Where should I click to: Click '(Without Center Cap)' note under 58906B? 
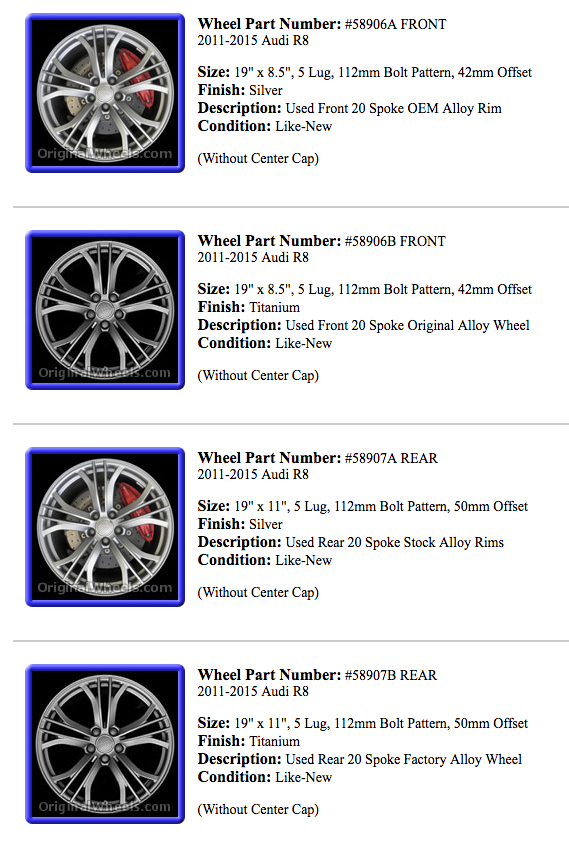click(x=258, y=376)
